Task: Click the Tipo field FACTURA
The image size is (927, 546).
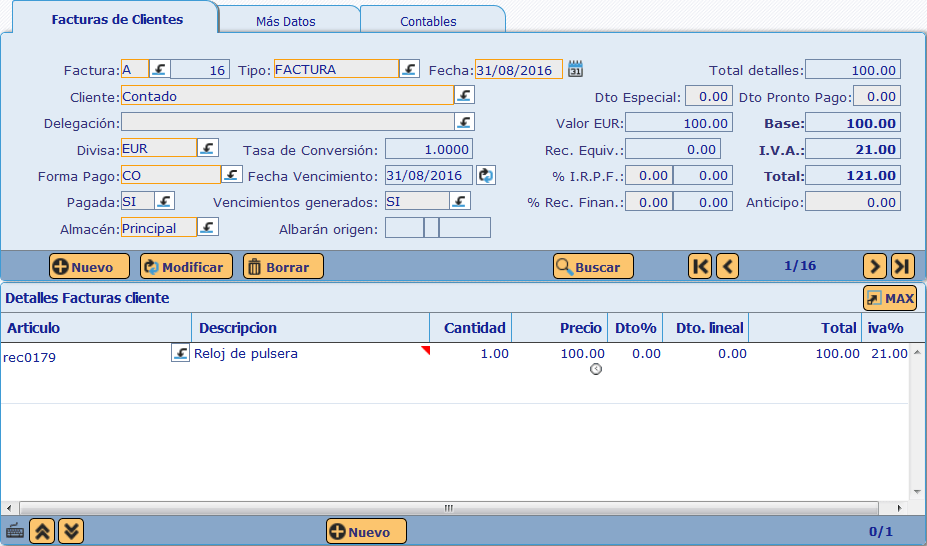Action: pos(336,69)
